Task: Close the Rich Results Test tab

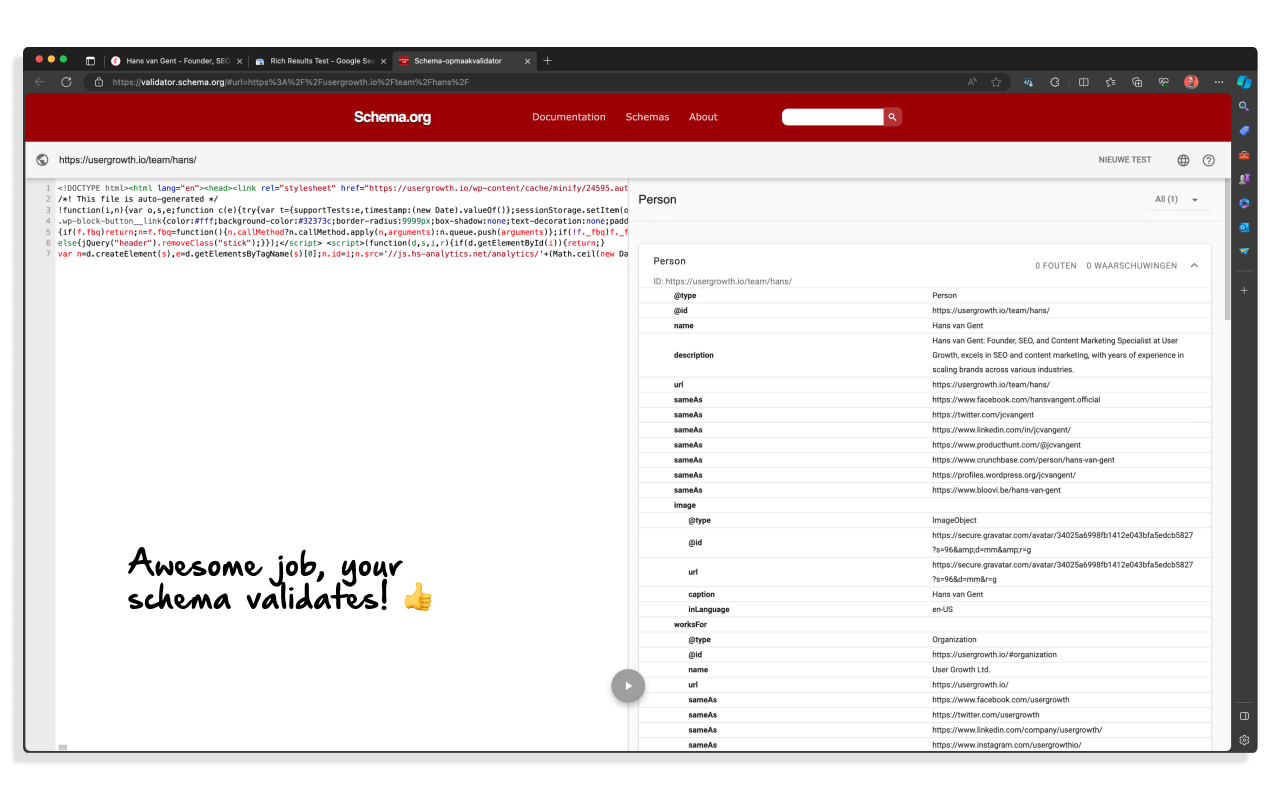Action: pyautogui.click(x=382, y=61)
